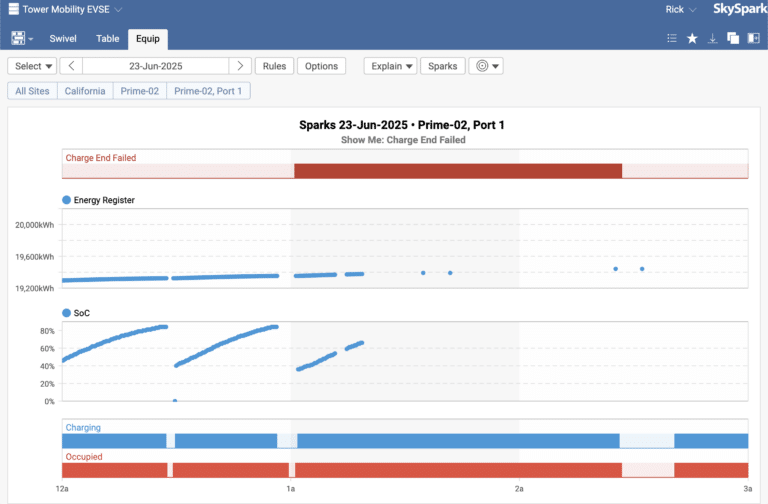The width and height of the screenshot is (768, 504).
Task: Click the split panel icon at far right
Action: pos(752,38)
